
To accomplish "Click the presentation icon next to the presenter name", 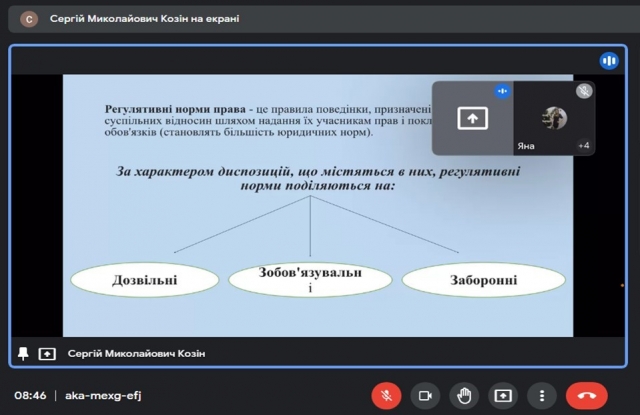I will pyautogui.click(x=47, y=354).
